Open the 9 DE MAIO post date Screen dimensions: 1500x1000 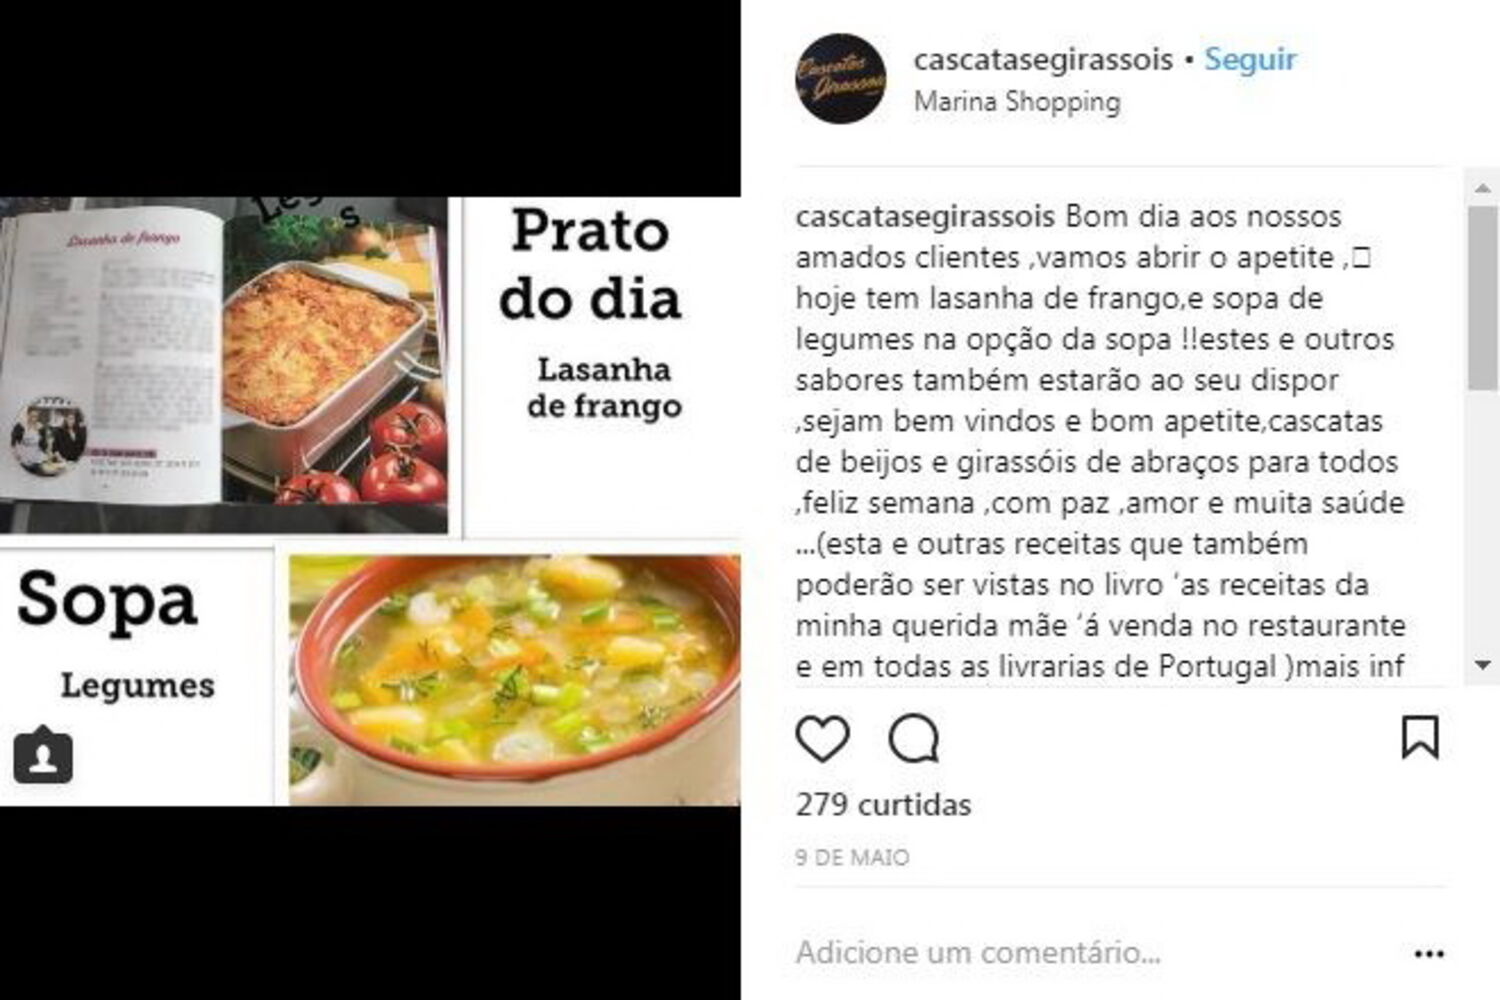click(852, 857)
